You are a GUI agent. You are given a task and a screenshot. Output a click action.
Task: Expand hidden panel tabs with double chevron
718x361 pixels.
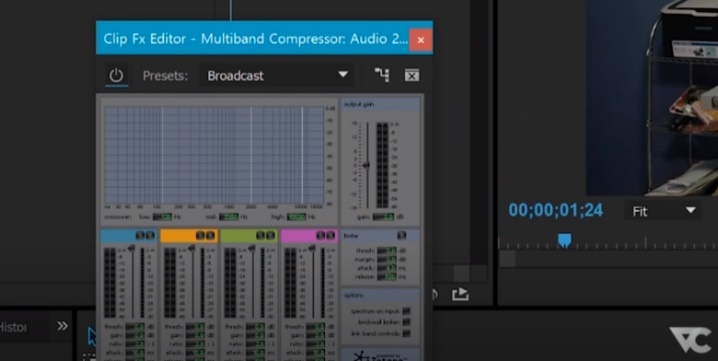click(x=62, y=326)
